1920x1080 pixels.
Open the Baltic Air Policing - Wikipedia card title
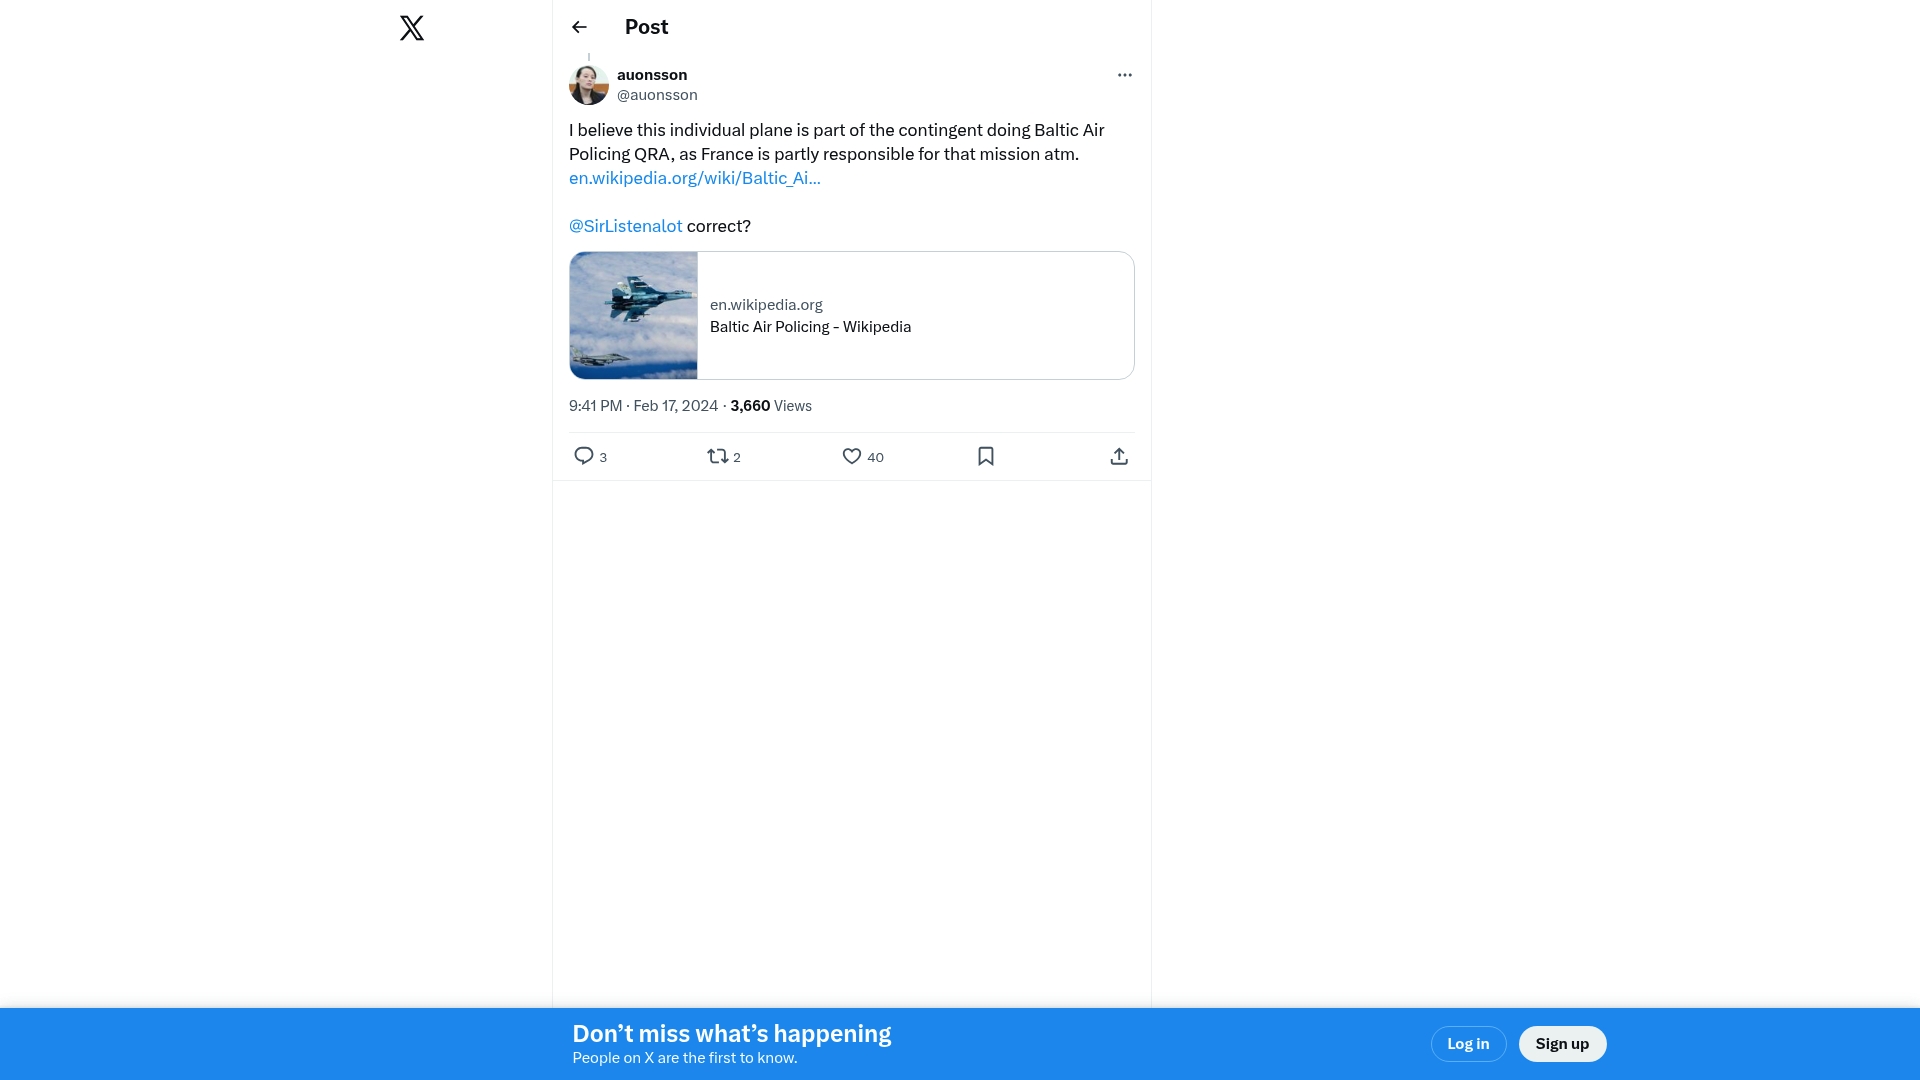(x=810, y=327)
